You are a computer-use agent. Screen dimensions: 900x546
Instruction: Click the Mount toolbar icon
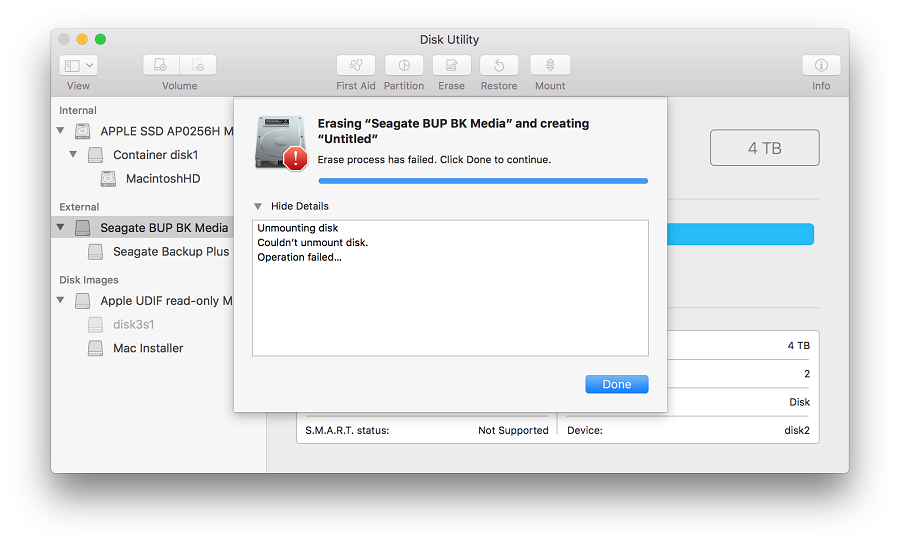[x=550, y=65]
